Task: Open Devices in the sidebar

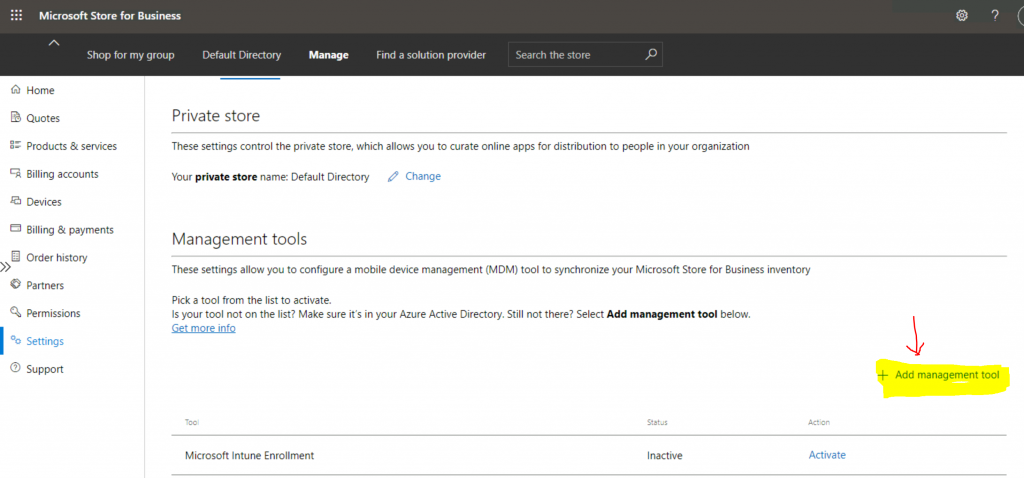Action: tap(44, 202)
